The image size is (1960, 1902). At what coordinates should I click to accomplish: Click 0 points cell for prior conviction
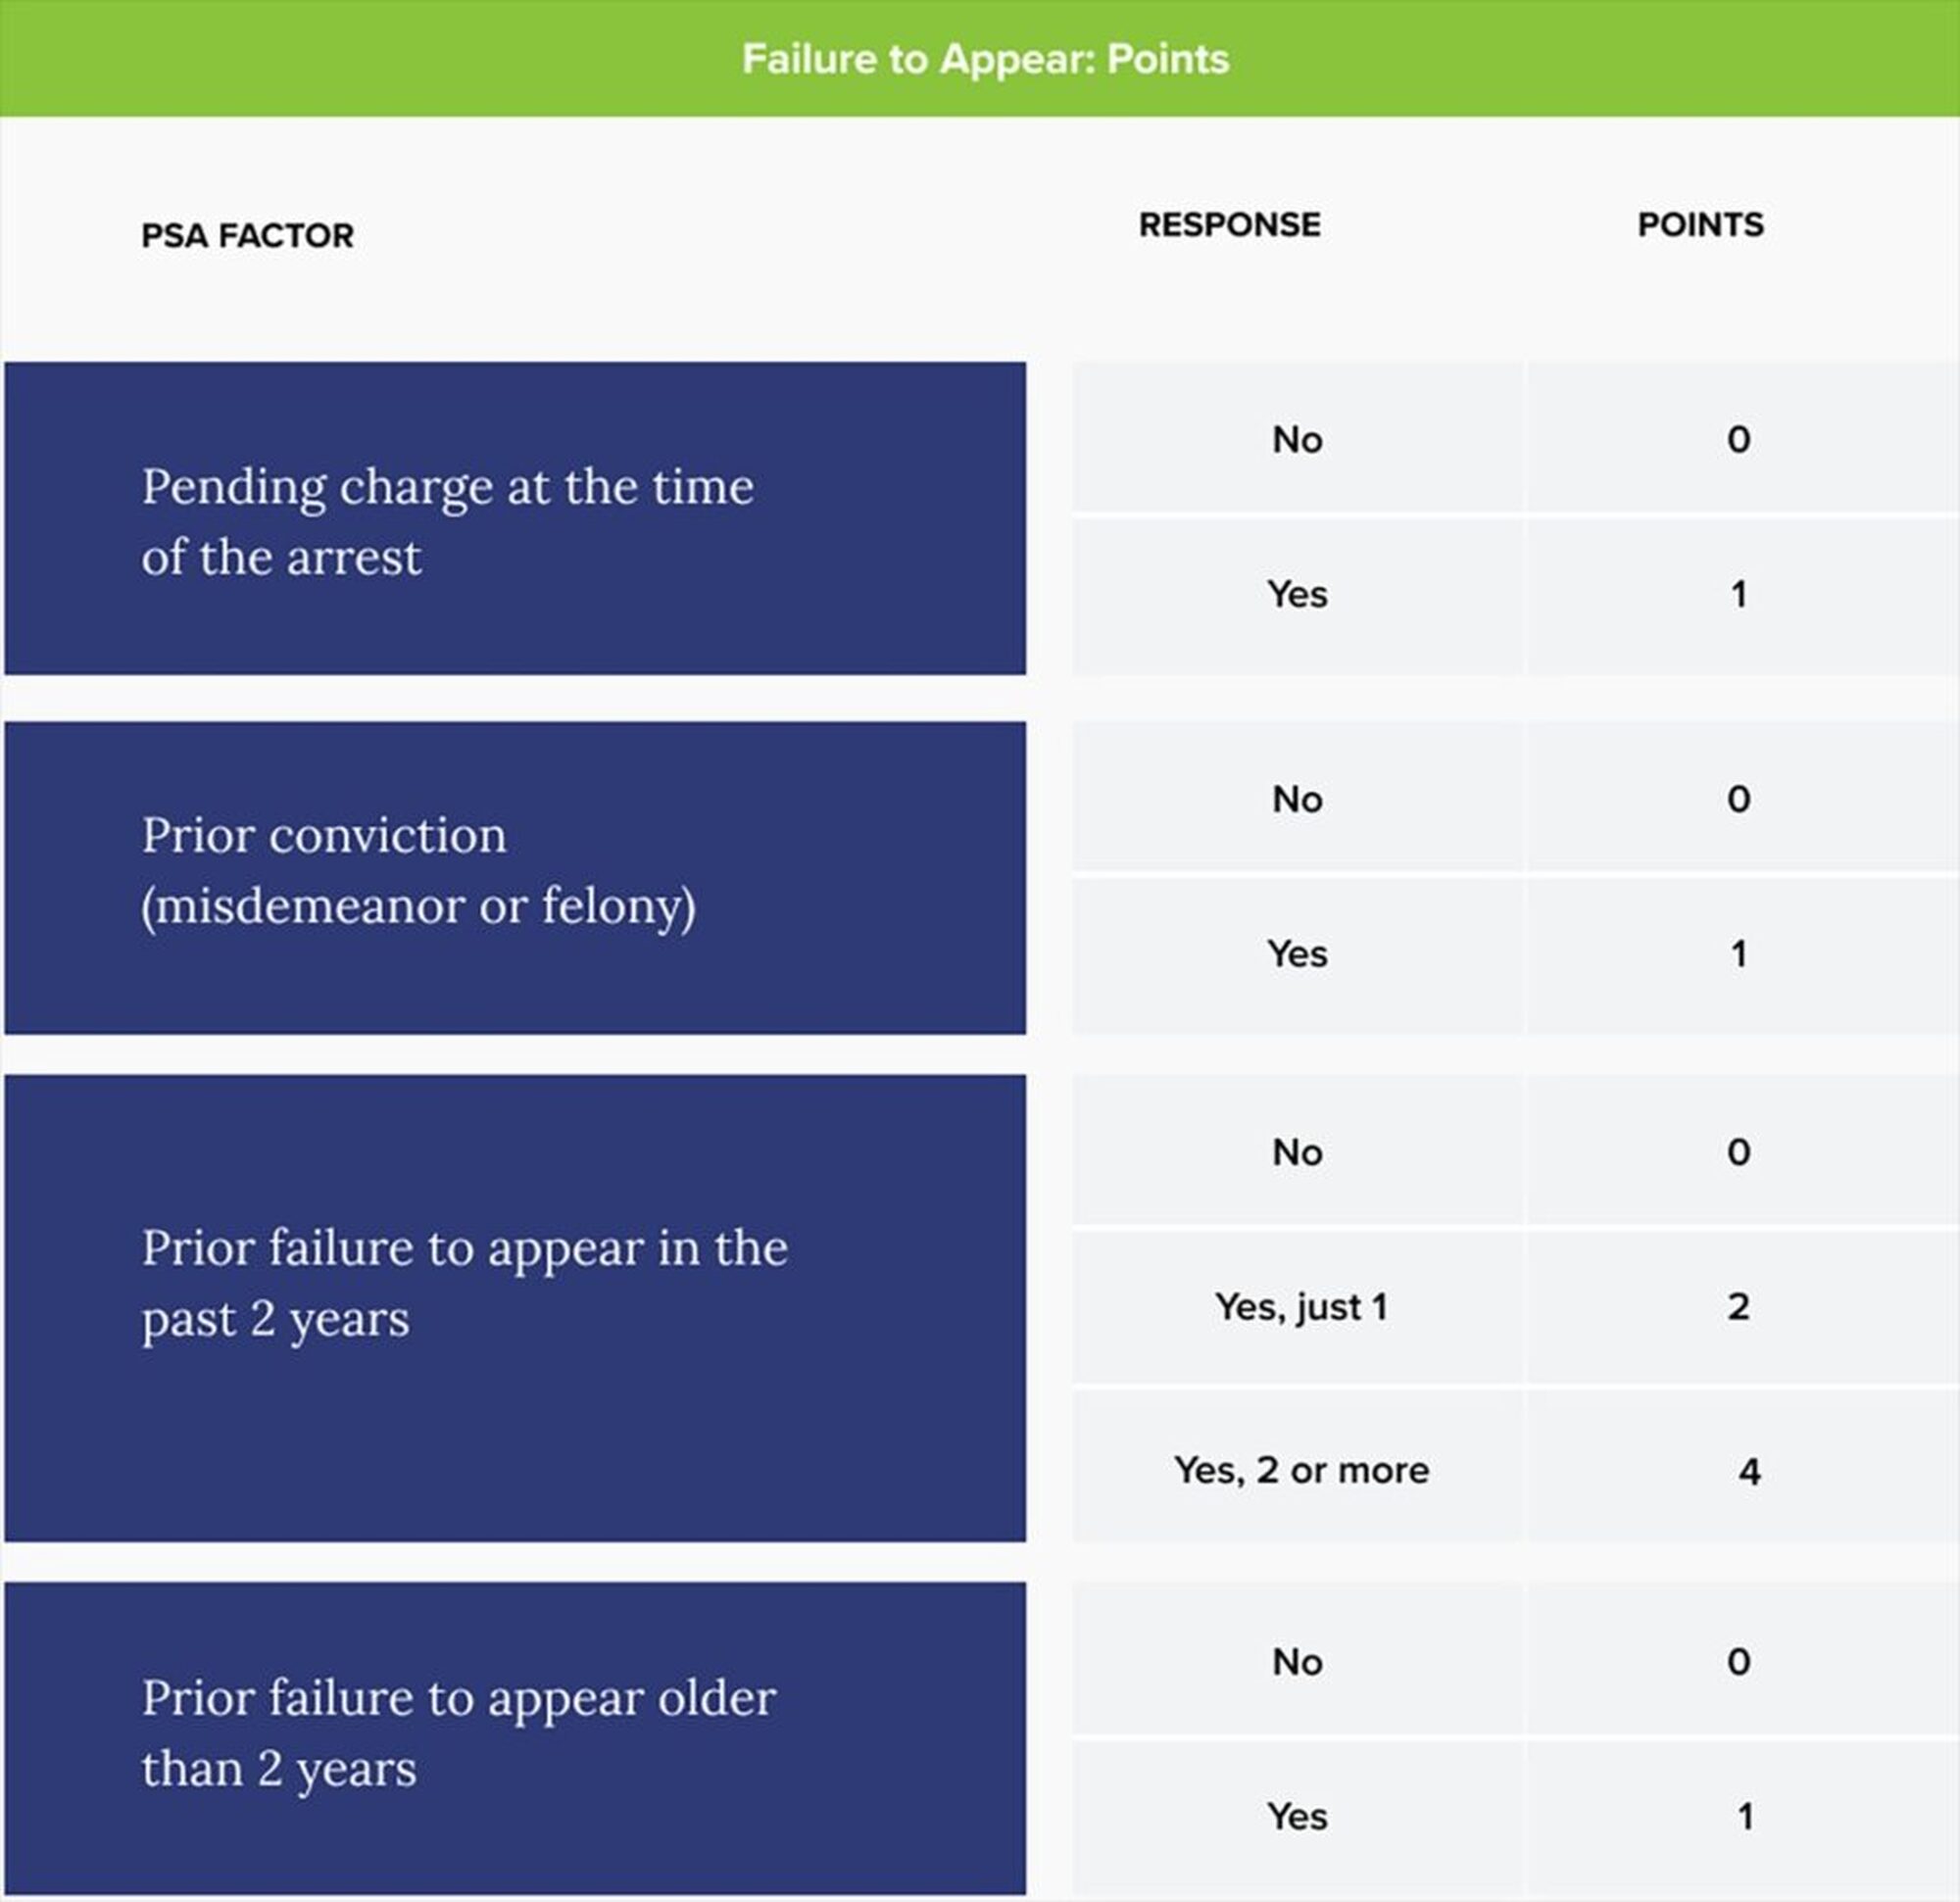click(1738, 799)
